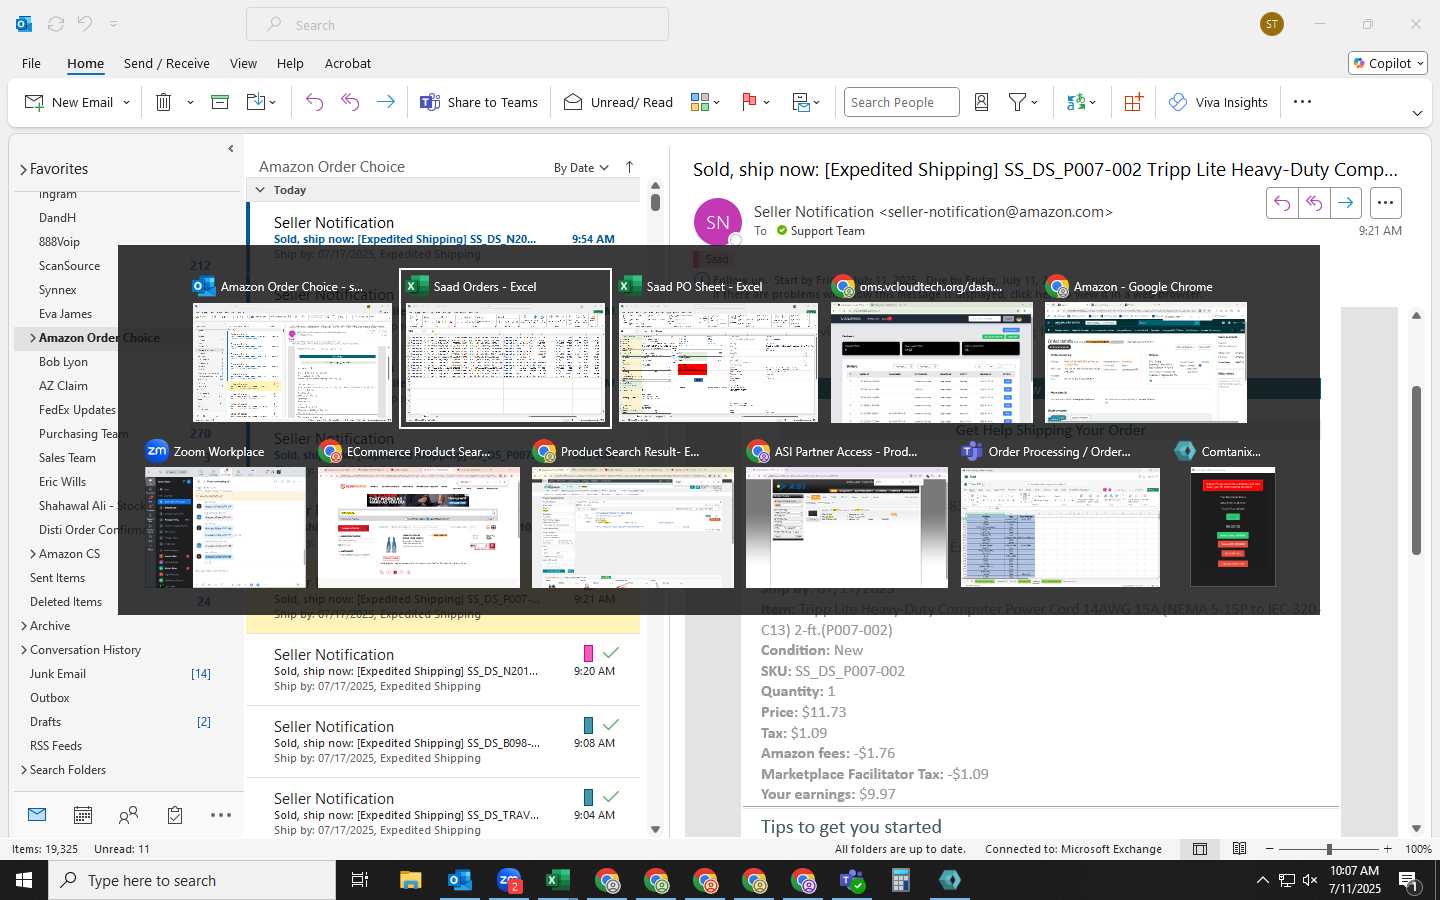Click navigation bar more options dots

[x=221, y=815]
